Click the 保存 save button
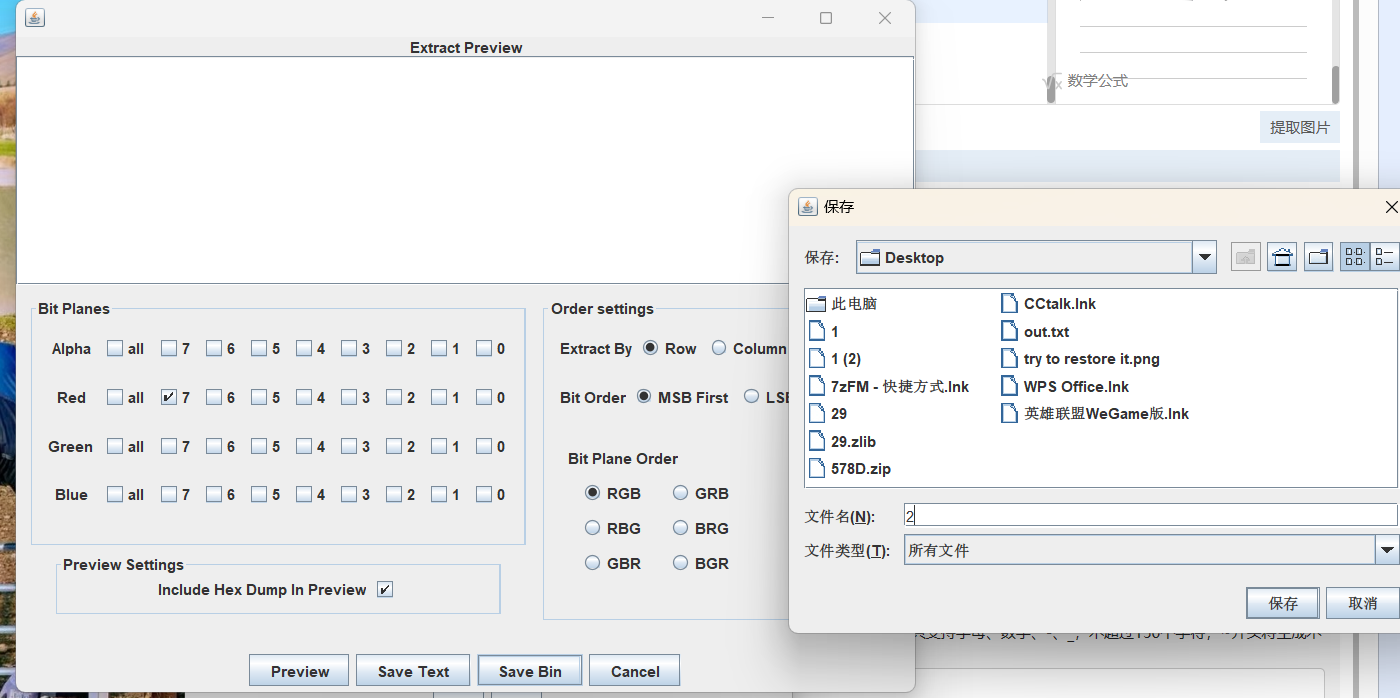 pos(1283,603)
